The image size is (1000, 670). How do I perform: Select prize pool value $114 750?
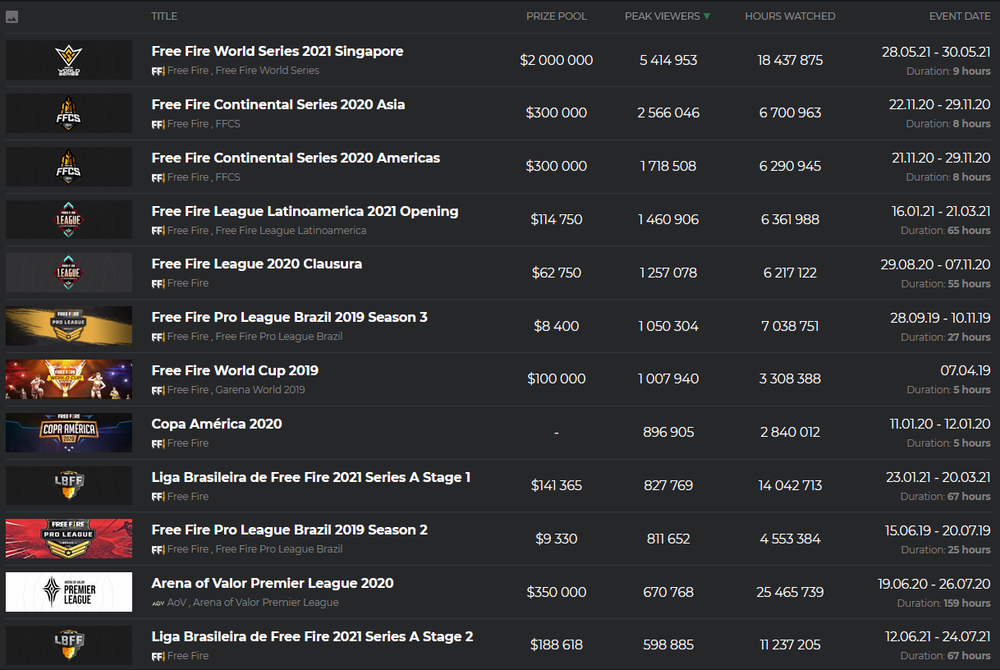[x=556, y=220]
